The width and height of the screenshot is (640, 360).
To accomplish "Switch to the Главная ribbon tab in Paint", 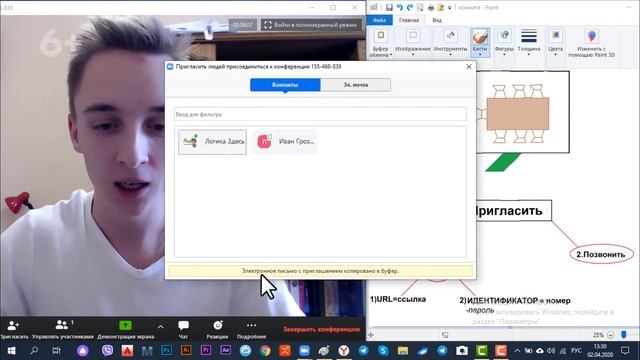I will pos(409,20).
